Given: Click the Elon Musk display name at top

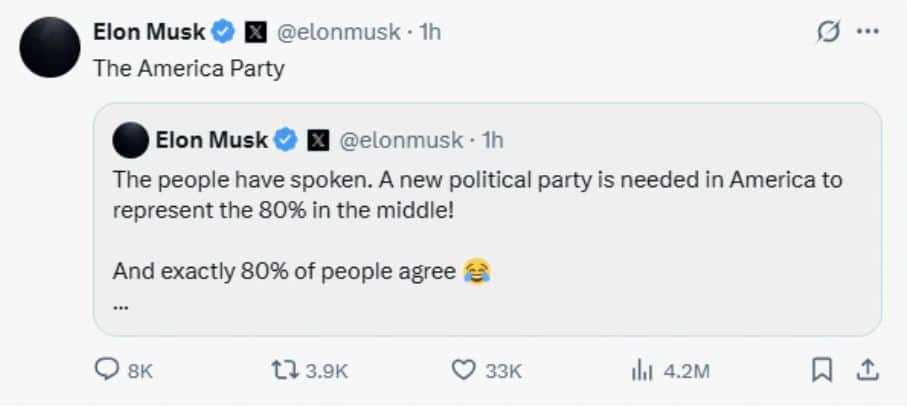Looking at the screenshot, I should tap(149, 32).
